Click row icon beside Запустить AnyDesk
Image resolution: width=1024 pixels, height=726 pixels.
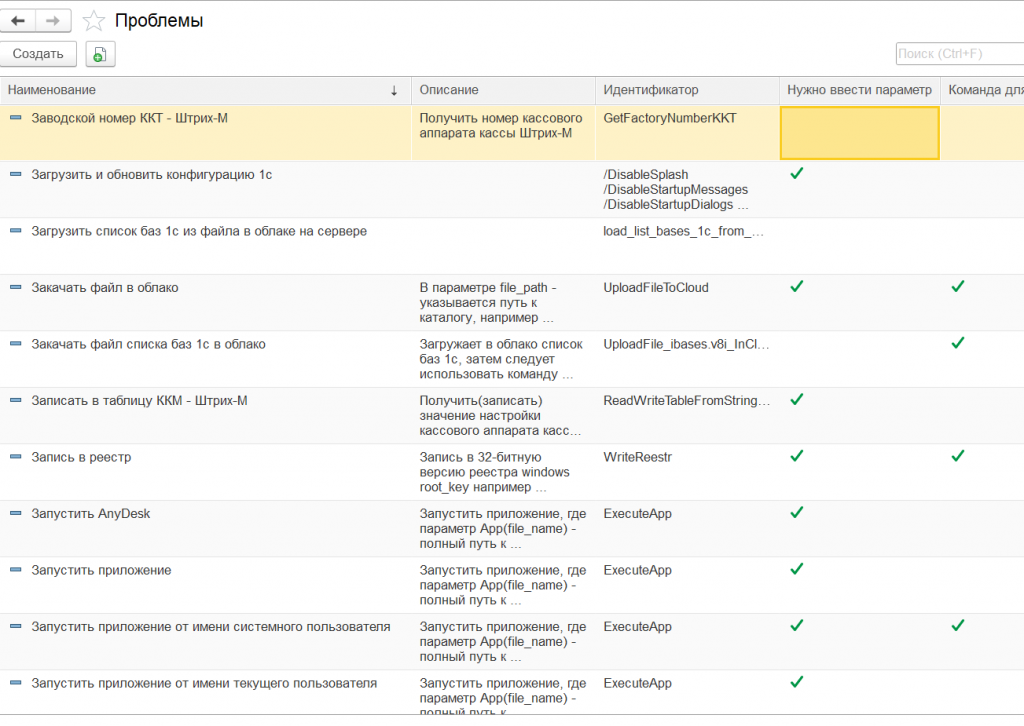coord(15,513)
